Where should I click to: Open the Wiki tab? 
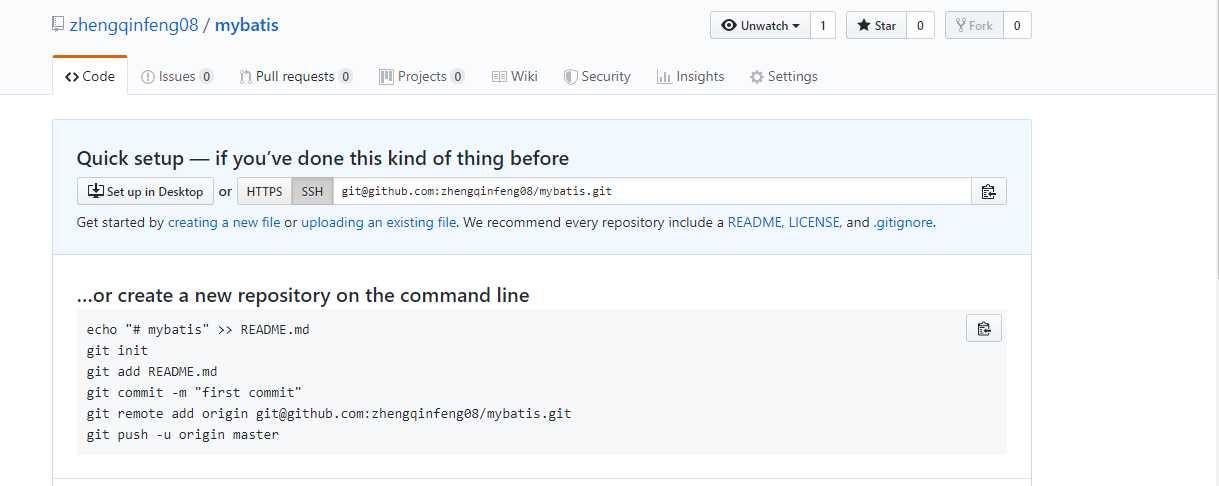pos(515,76)
